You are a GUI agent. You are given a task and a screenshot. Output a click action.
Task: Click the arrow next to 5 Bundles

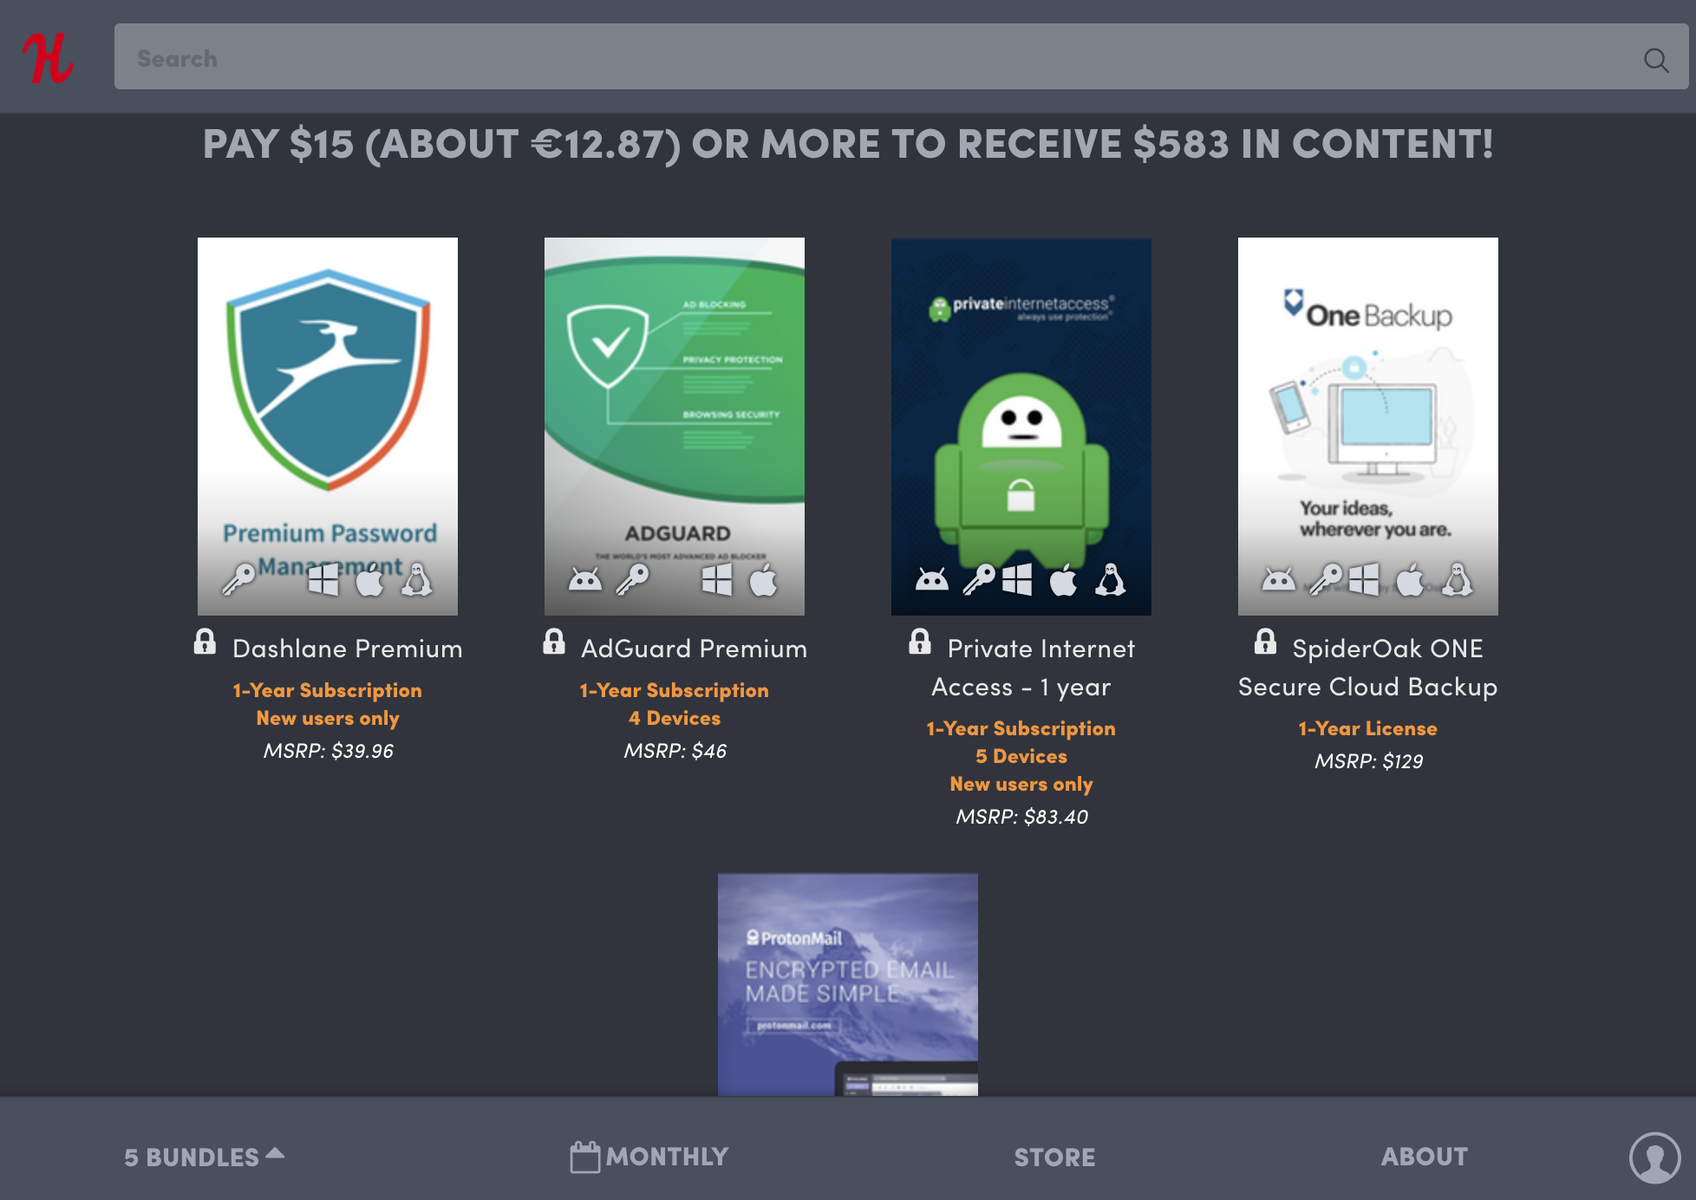pyautogui.click(x=275, y=1153)
